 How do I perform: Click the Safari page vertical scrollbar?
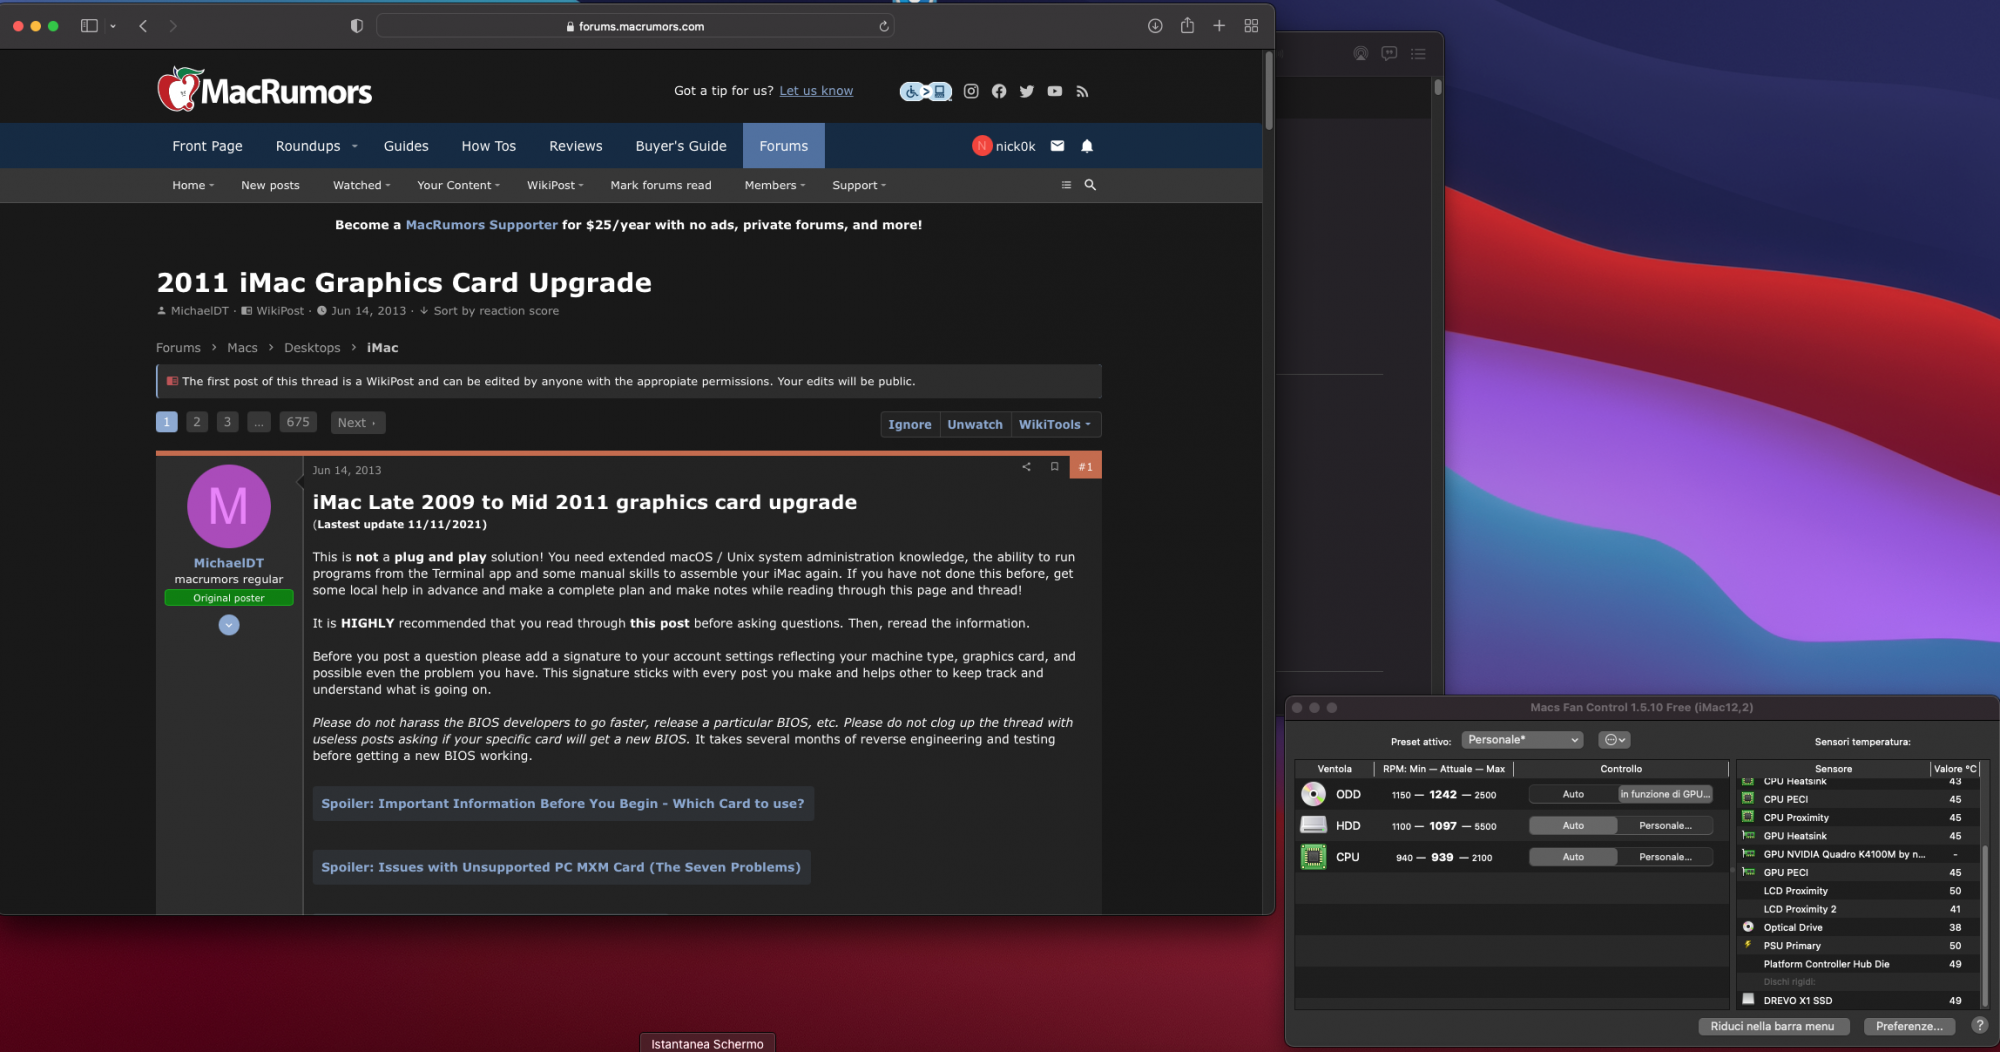click(1268, 90)
